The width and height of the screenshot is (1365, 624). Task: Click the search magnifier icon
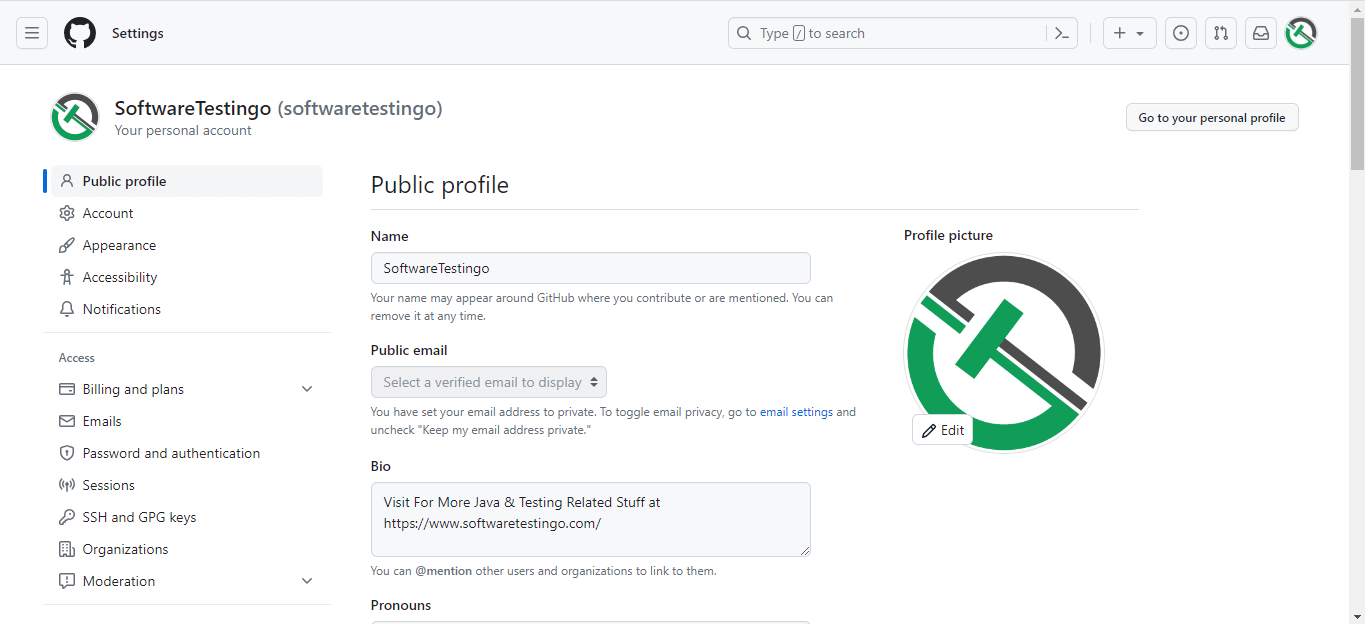(x=744, y=33)
